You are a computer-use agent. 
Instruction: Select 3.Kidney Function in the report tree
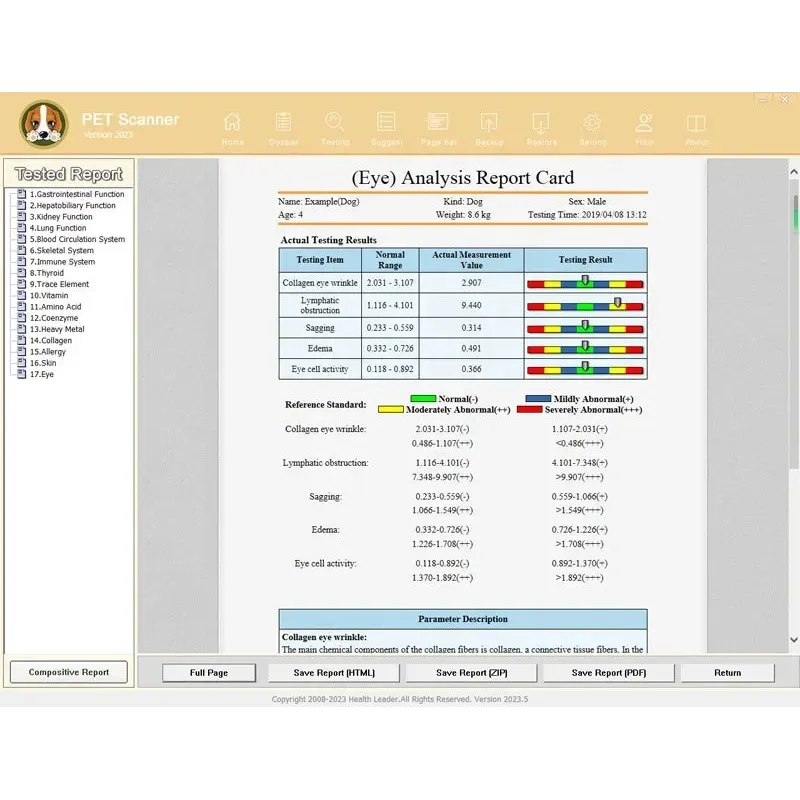(60, 217)
